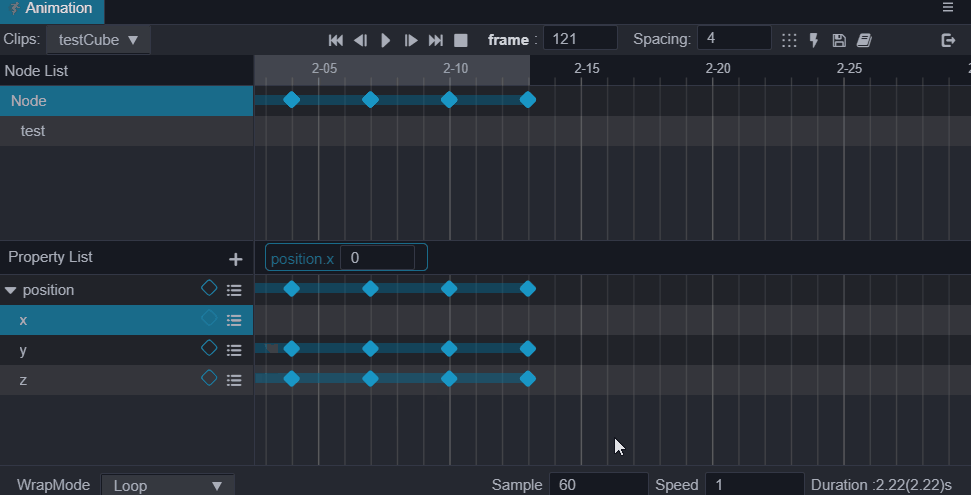Screen dimensions: 971x495
Task: Add a property with the plus icon
Action: pos(236,259)
